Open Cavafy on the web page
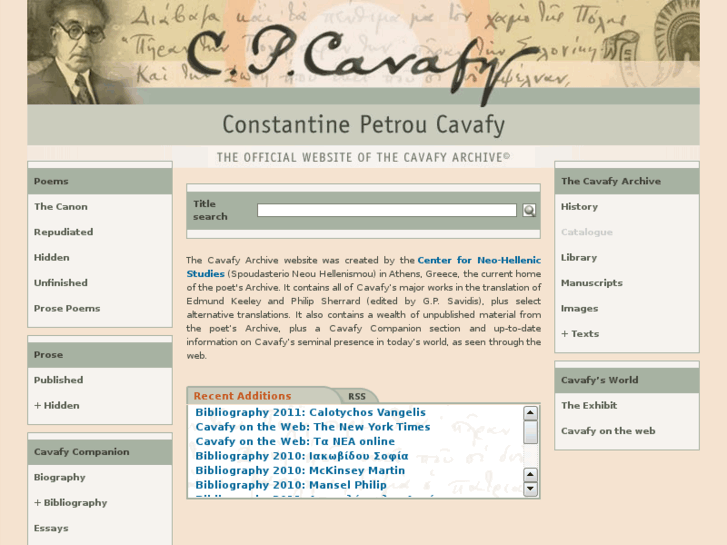 coord(608,431)
